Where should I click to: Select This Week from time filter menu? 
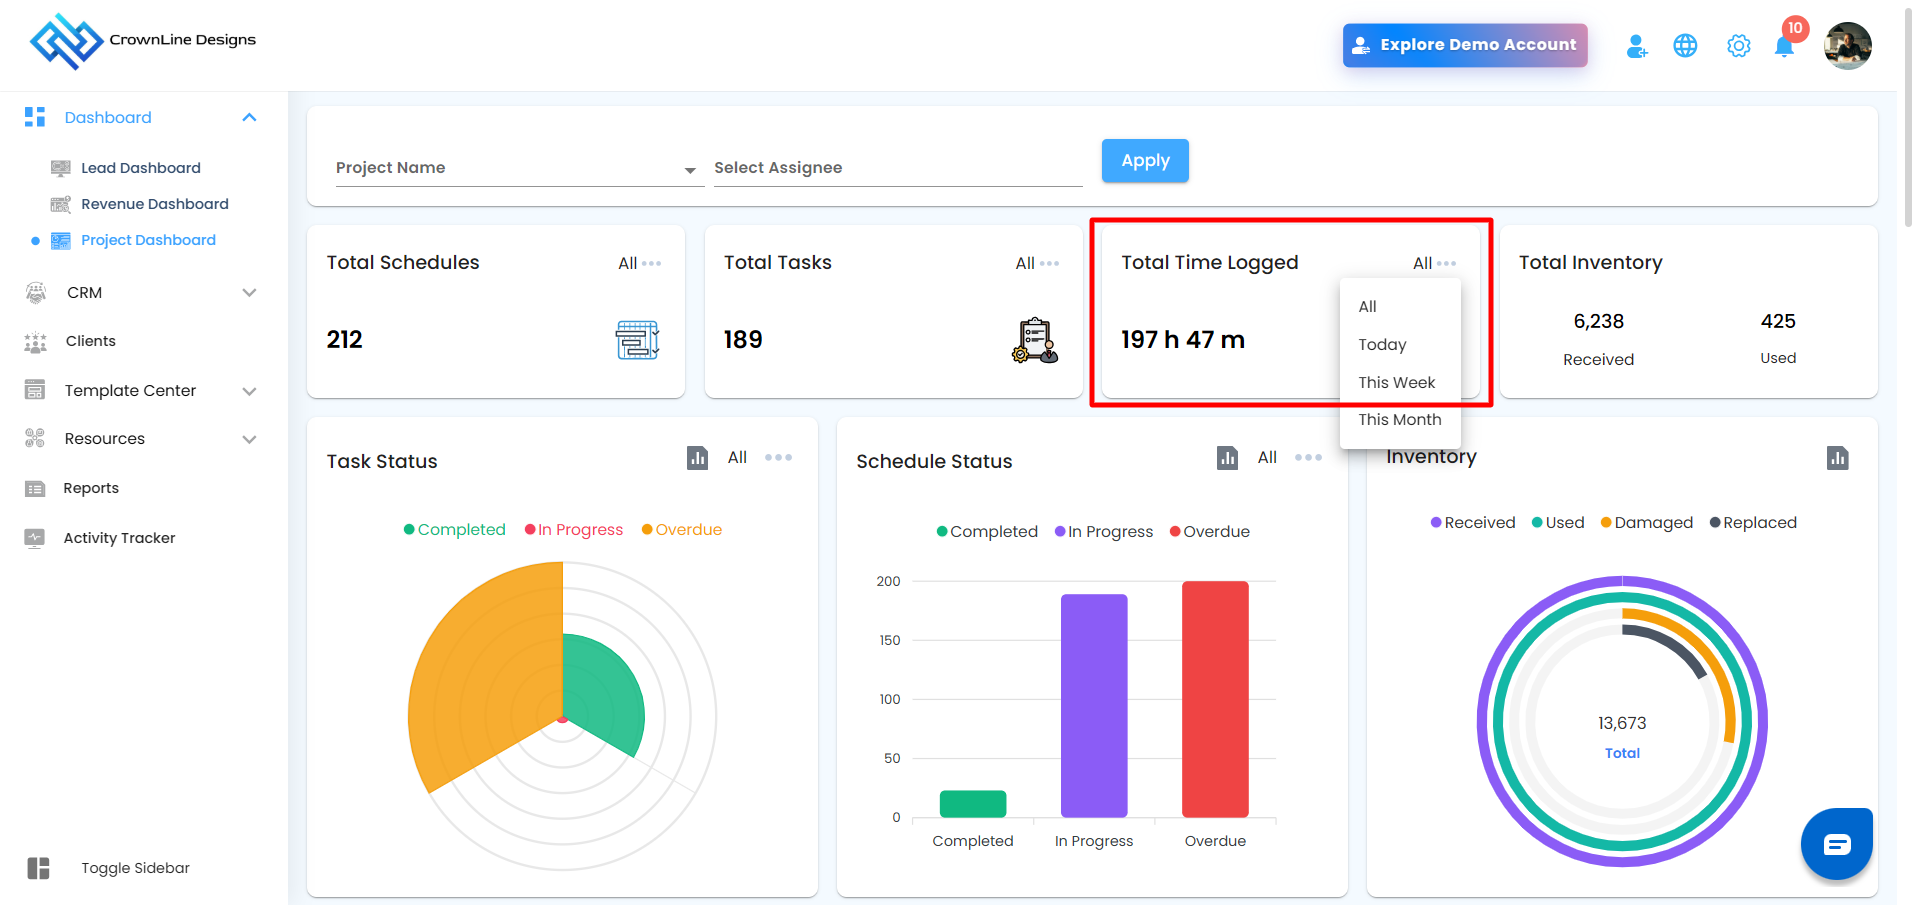pyautogui.click(x=1396, y=383)
